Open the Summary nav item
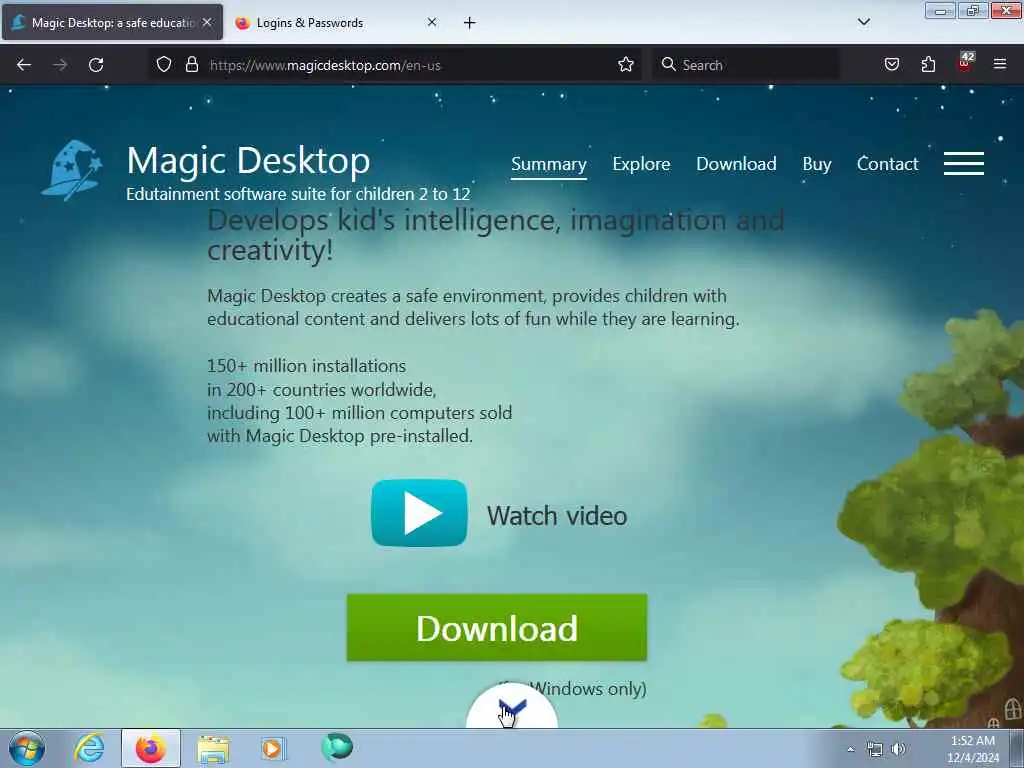Image resolution: width=1024 pixels, height=768 pixels. 549,164
